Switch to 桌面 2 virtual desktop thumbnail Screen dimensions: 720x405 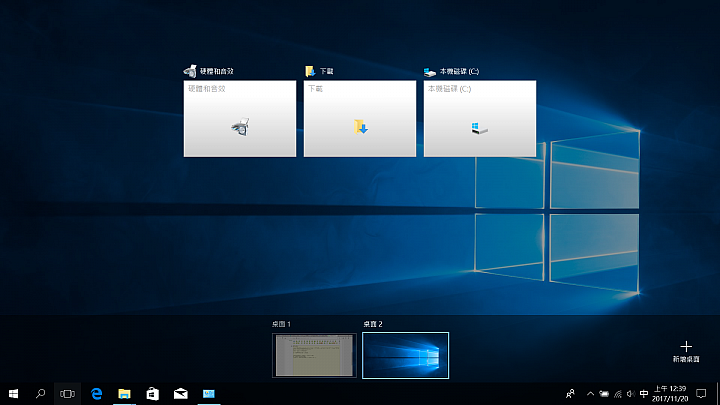tap(405, 355)
